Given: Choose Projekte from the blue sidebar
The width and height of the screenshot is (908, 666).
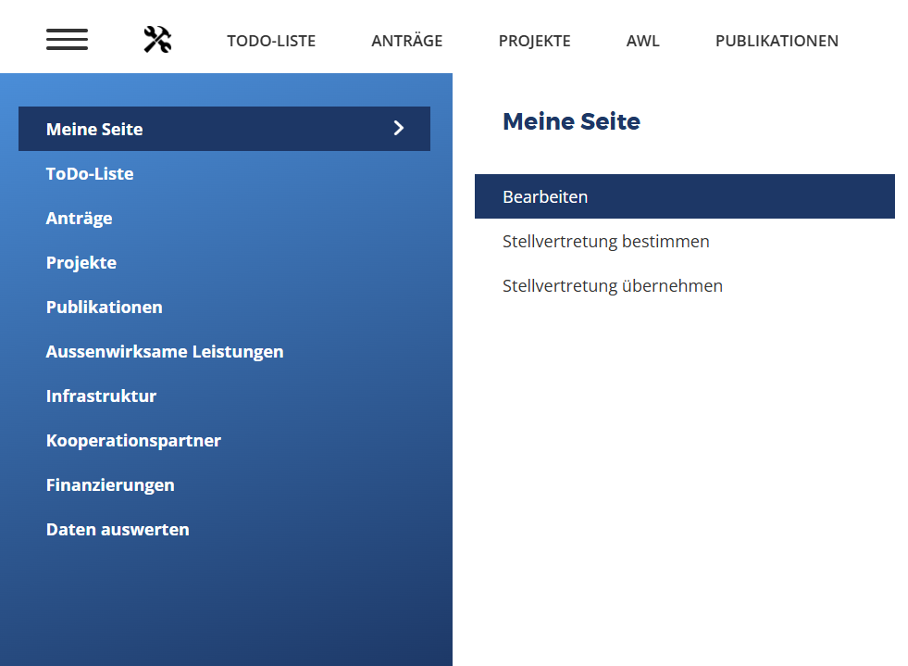Looking at the screenshot, I should 81,263.
